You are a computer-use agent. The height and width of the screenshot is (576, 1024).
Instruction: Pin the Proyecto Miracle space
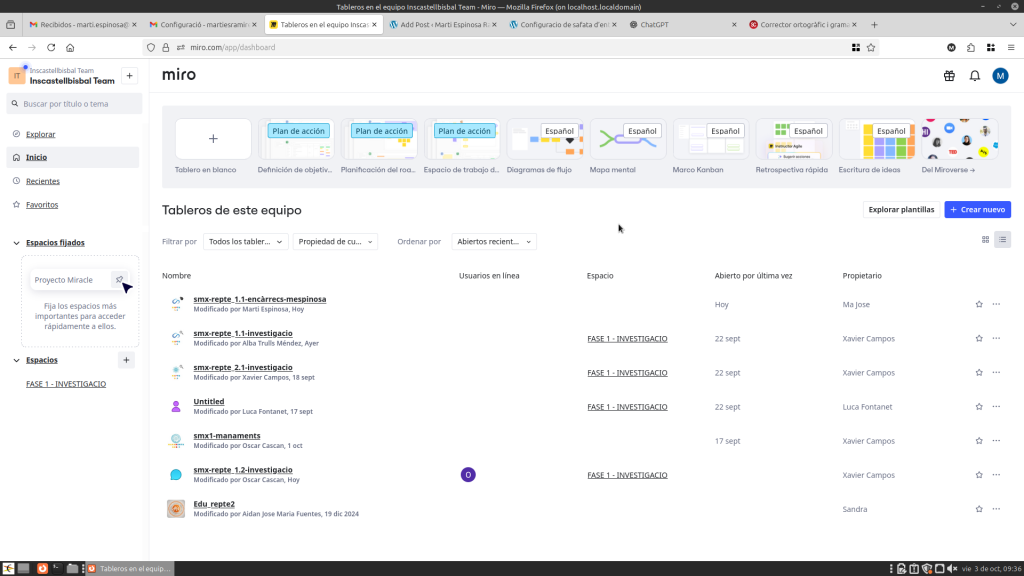point(119,280)
